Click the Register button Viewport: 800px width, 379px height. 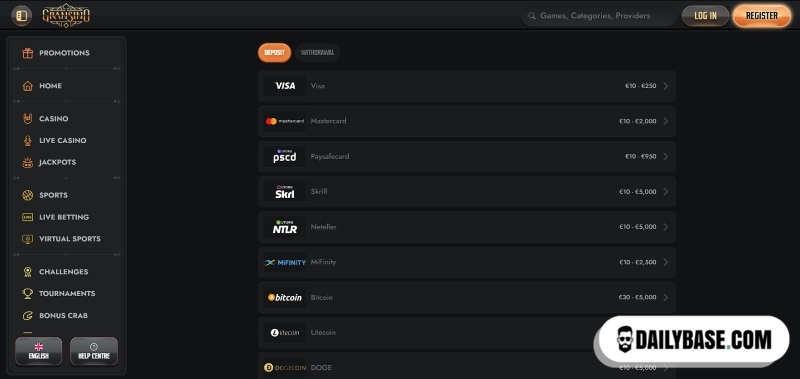762,16
